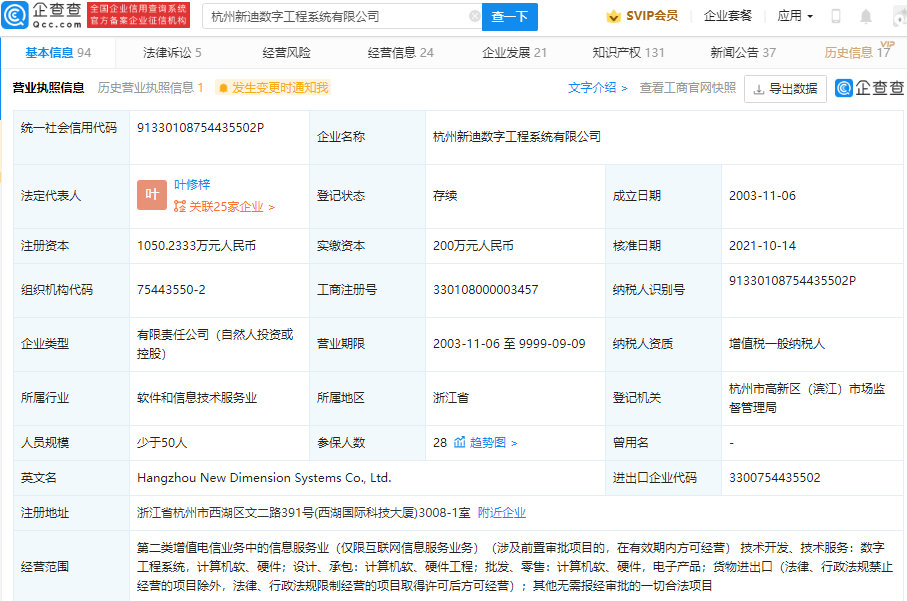Select registration status 存续
The height and width of the screenshot is (601, 907).
click(x=445, y=196)
